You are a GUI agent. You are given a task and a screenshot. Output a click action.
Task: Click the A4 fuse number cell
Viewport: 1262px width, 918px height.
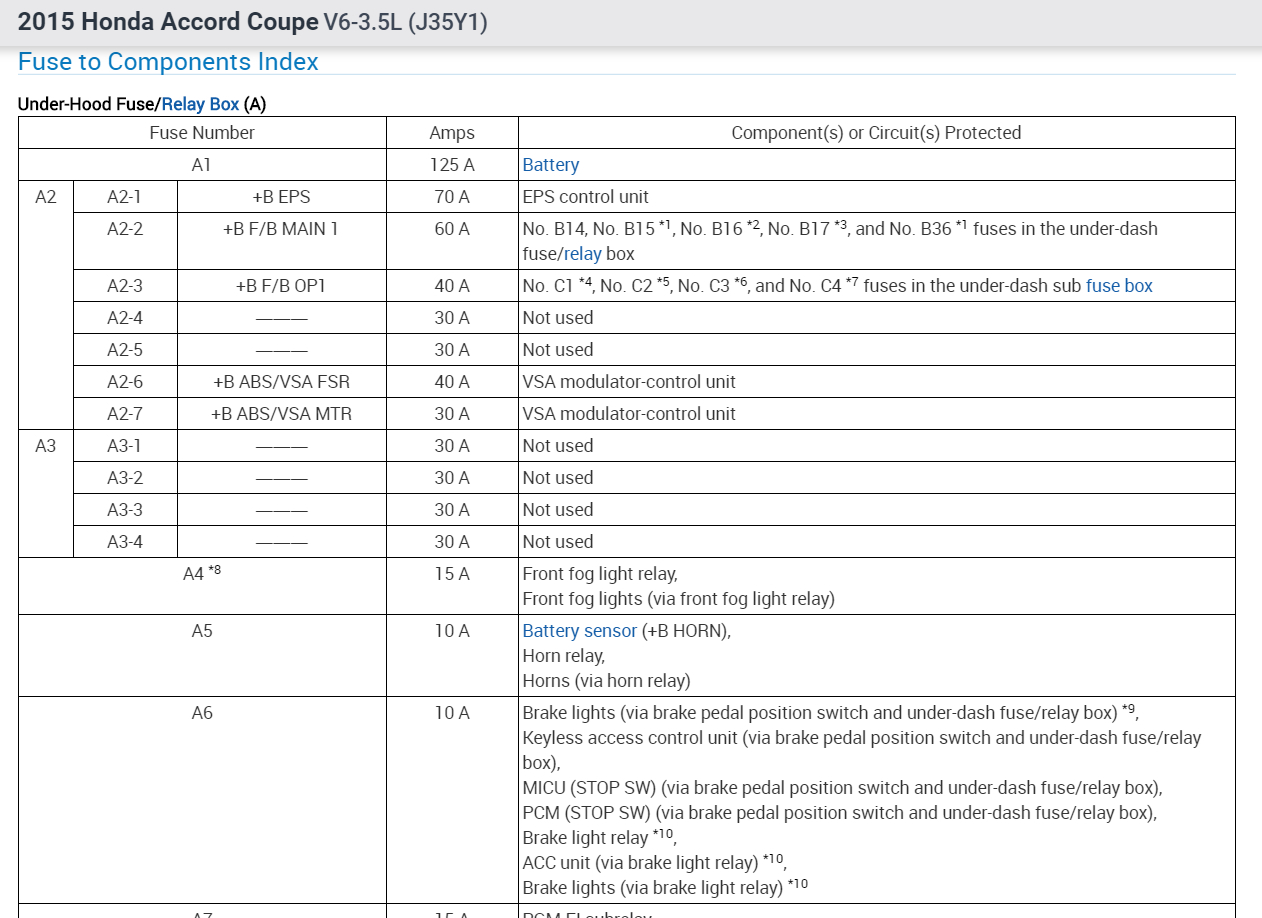click(202, 586)
